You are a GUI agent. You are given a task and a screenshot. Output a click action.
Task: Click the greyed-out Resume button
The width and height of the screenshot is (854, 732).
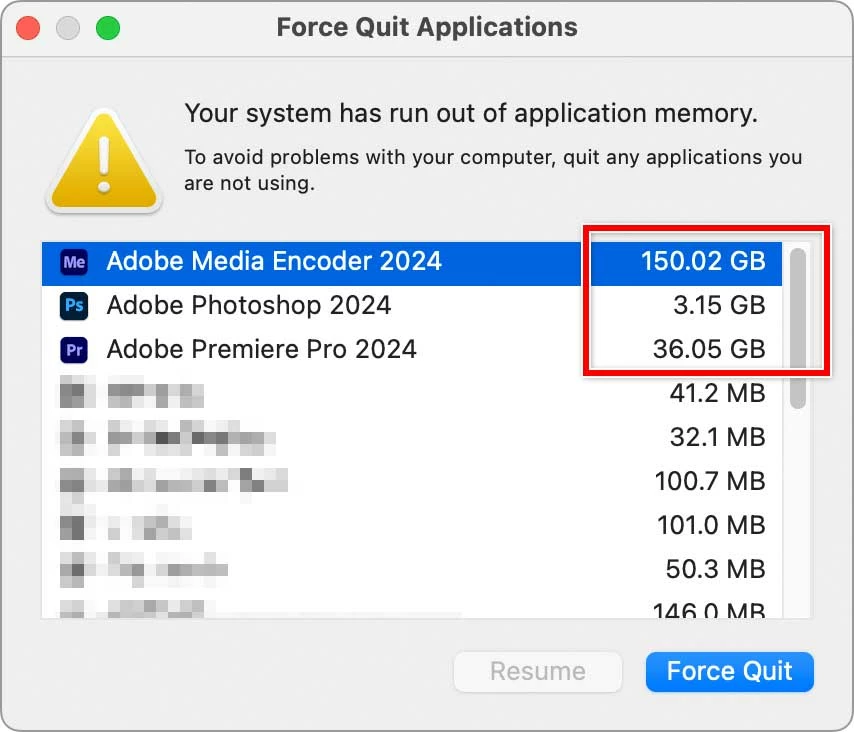tap(538, 671)
